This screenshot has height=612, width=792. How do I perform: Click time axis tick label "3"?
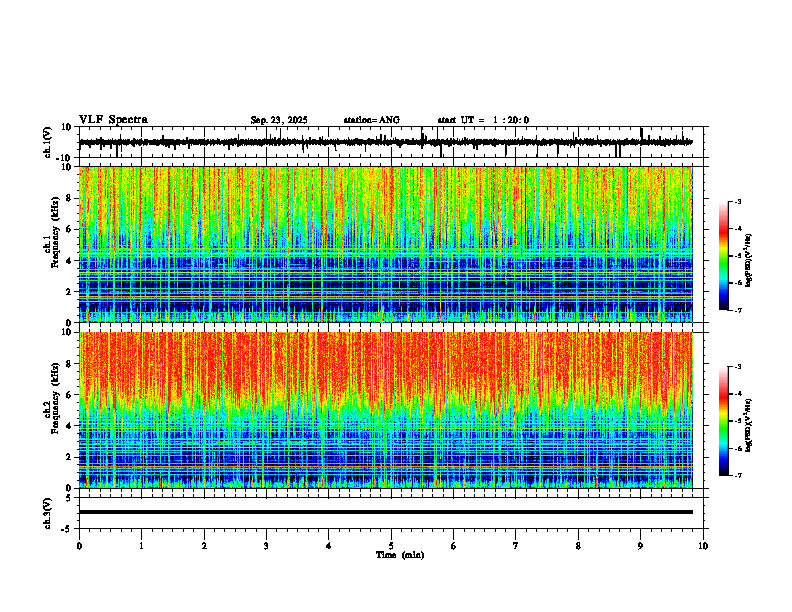point(266,546)
